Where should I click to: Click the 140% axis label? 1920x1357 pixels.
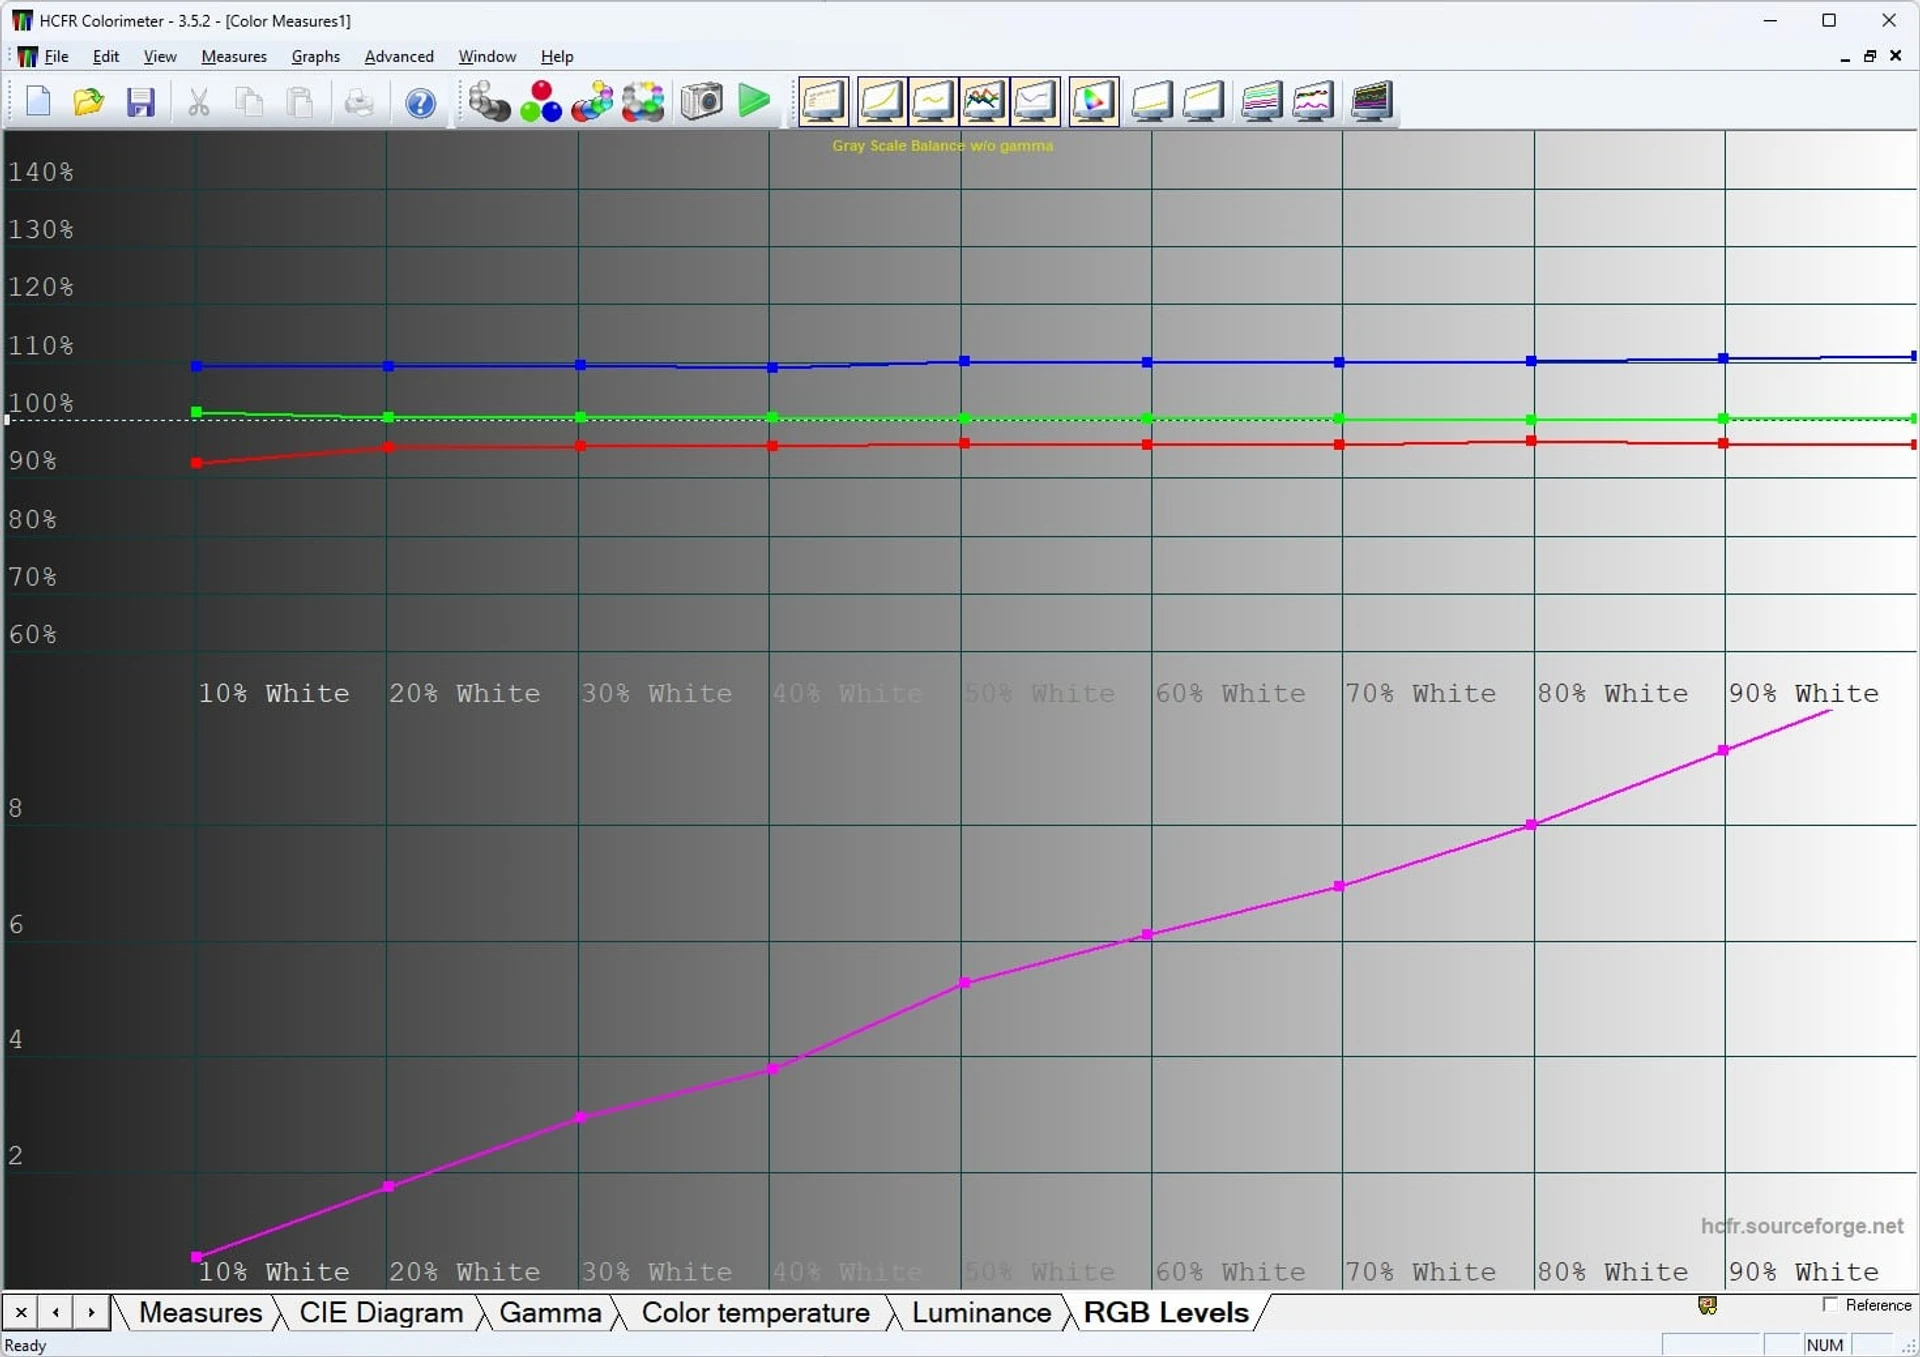[x=40, y=172]
